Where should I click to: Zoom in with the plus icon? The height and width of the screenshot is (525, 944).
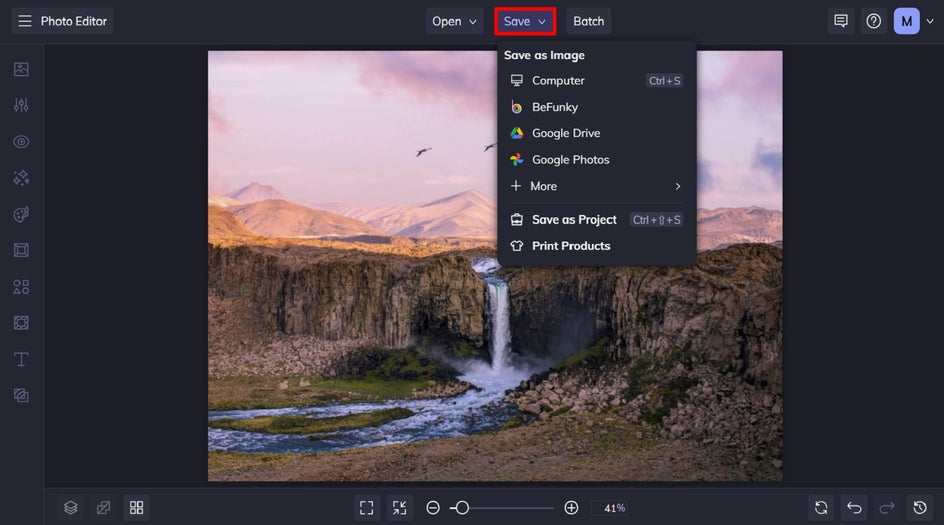pyautogui.click(x=571, y=508)
